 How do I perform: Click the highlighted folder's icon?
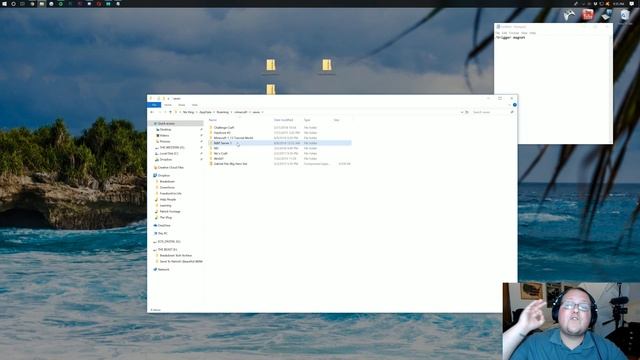tap(211, 143)
